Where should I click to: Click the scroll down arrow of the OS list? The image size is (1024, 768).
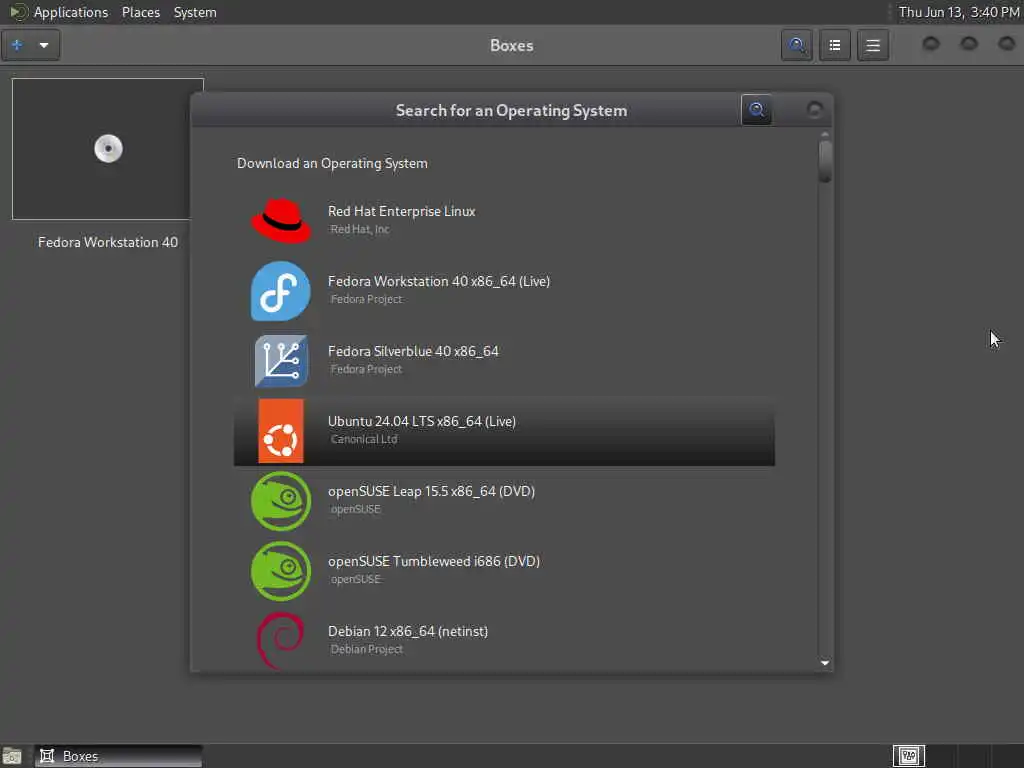(825, 663)
